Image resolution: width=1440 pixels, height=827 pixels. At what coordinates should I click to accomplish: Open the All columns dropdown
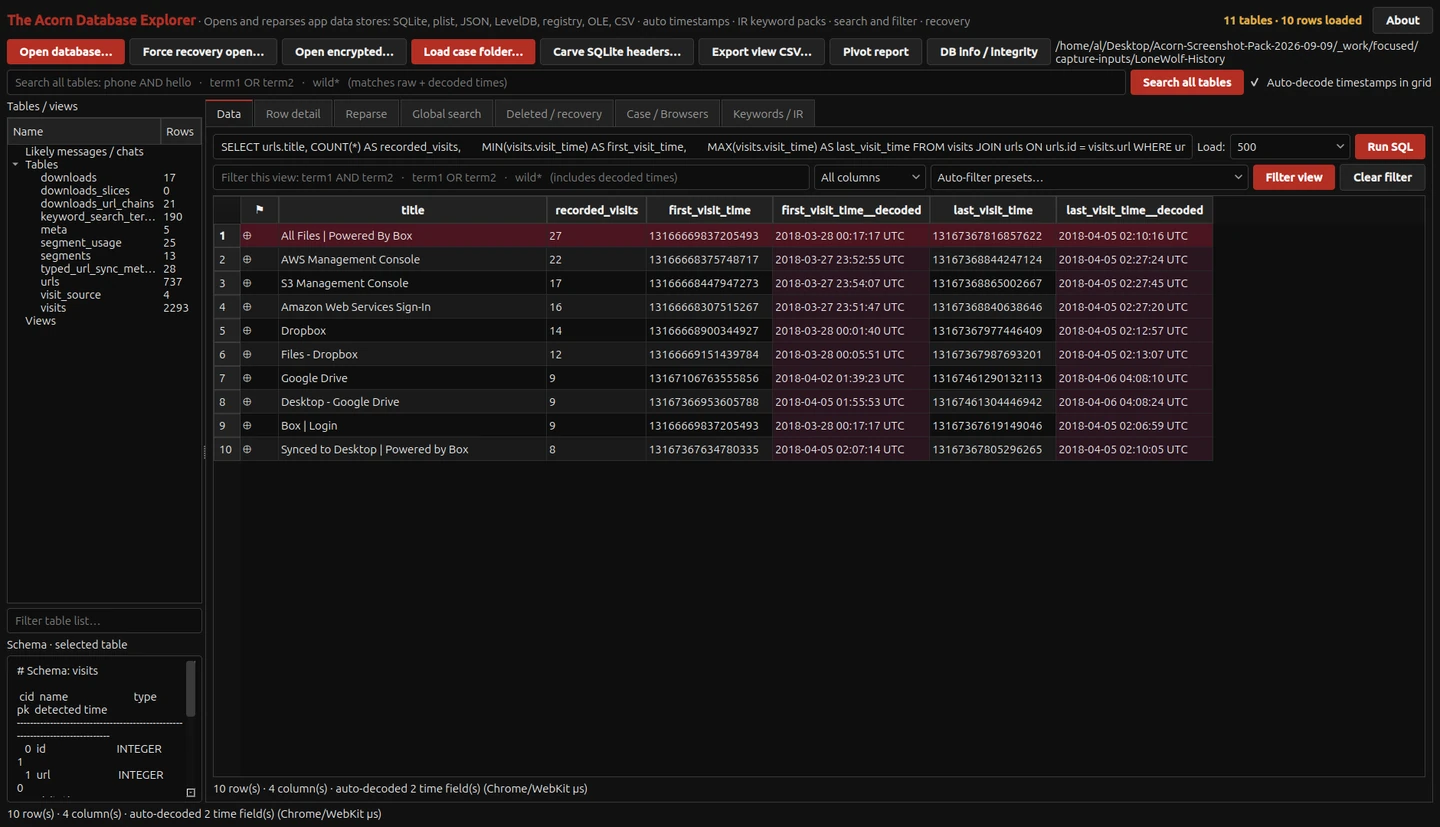click(870, 177)
